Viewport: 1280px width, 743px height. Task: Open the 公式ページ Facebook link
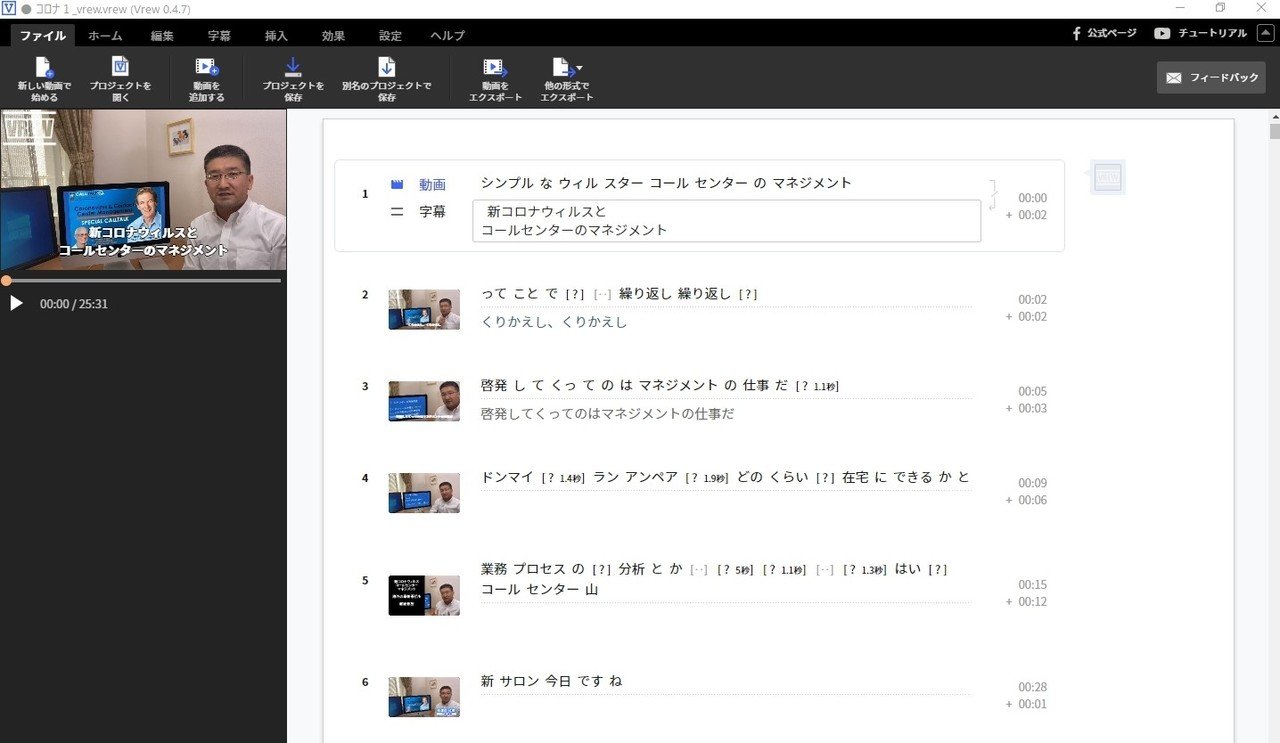1103,32
